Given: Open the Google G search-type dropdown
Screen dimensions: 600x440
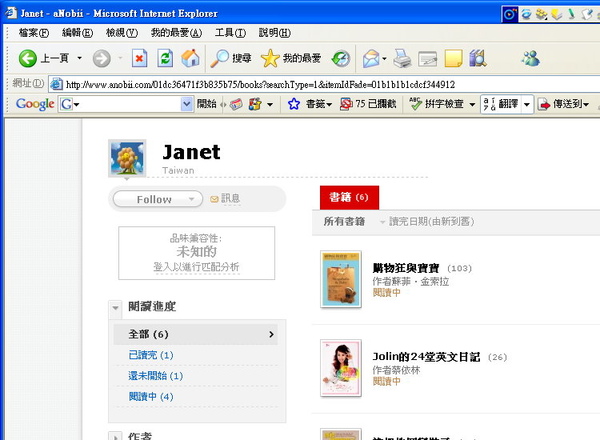Looking at the screenshot, I should tap(70, 104).
